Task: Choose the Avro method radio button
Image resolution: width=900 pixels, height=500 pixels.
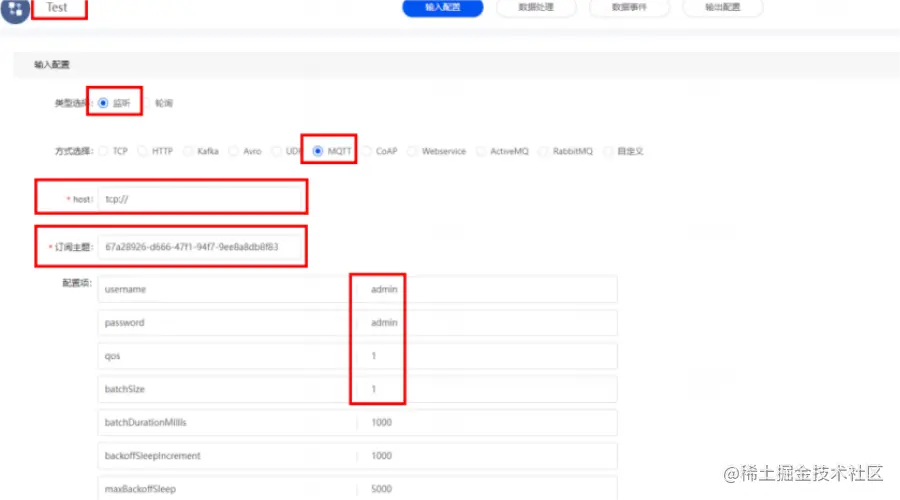Action: click(x=233, y=151)
